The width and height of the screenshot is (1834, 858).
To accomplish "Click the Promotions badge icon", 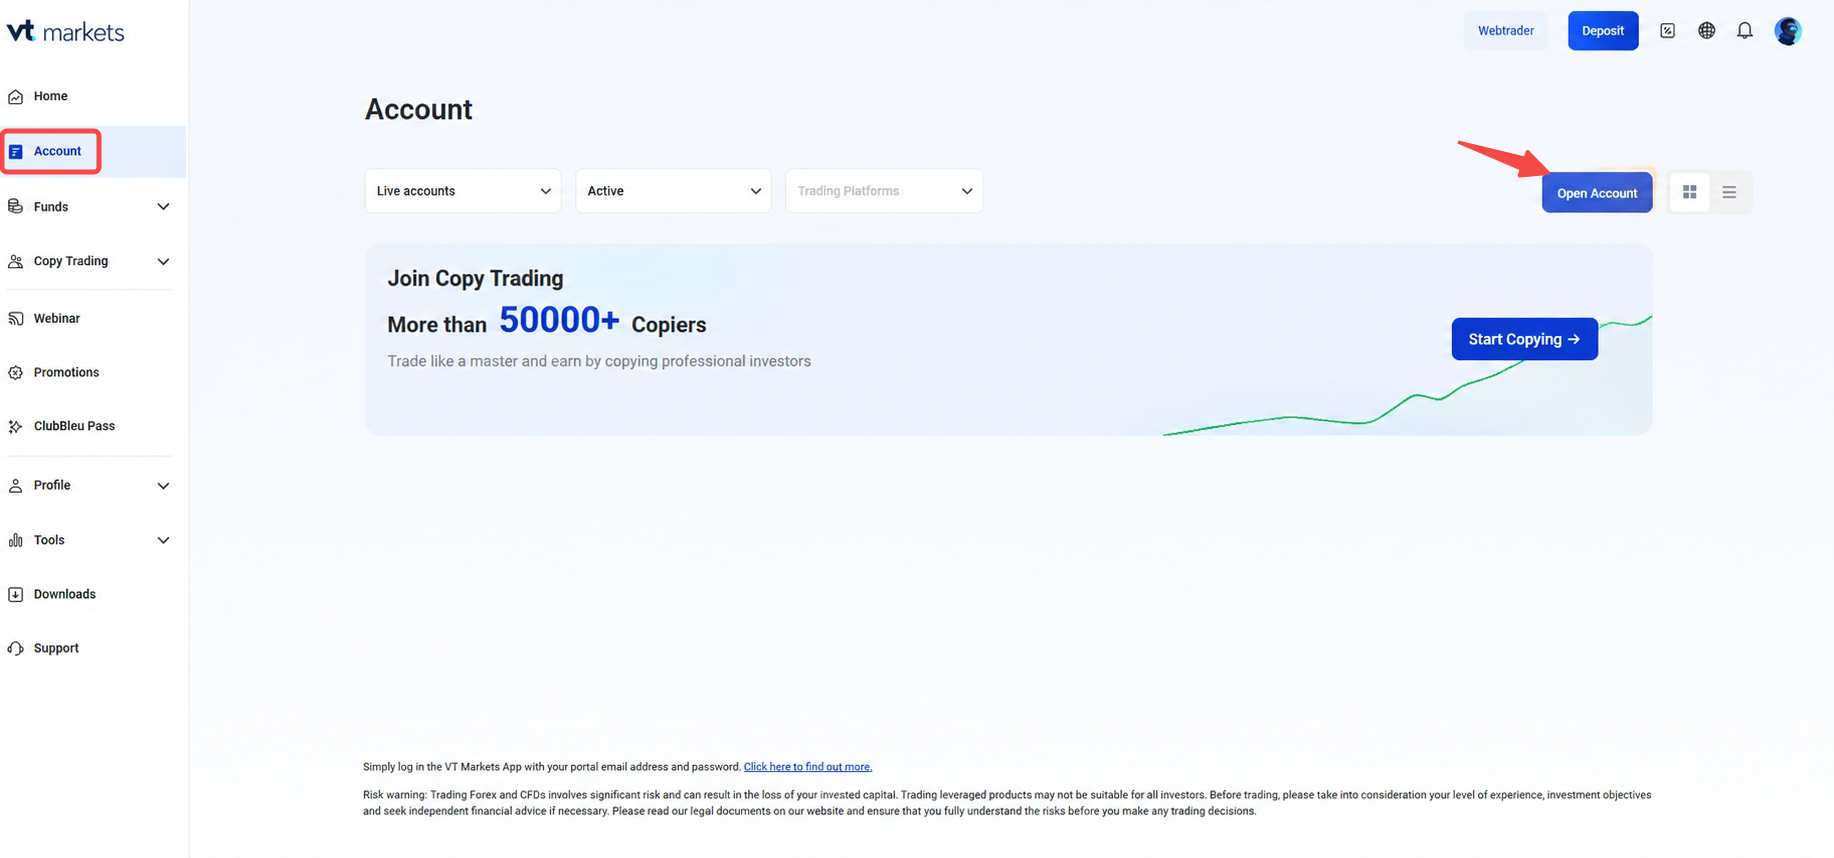I will 16,373.
